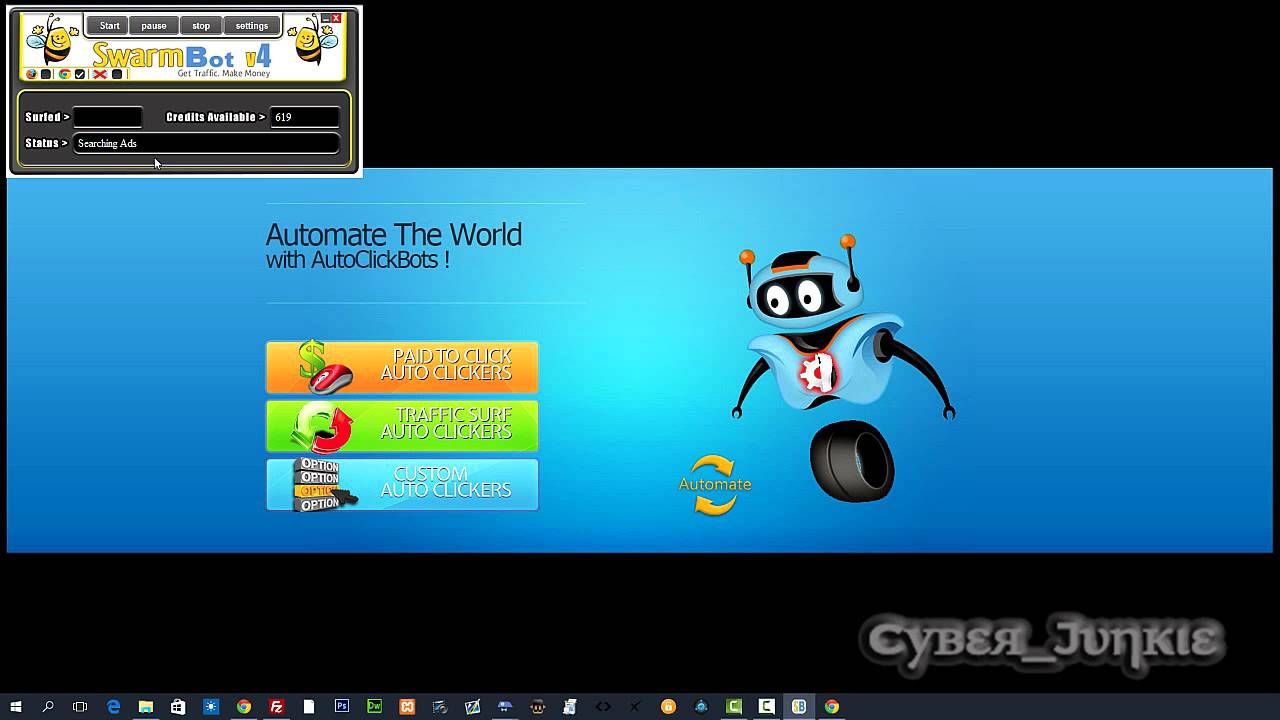1280x720 pixels.
Task: Open File Explorer from the taskbar
Action: [x=146, y=706]
